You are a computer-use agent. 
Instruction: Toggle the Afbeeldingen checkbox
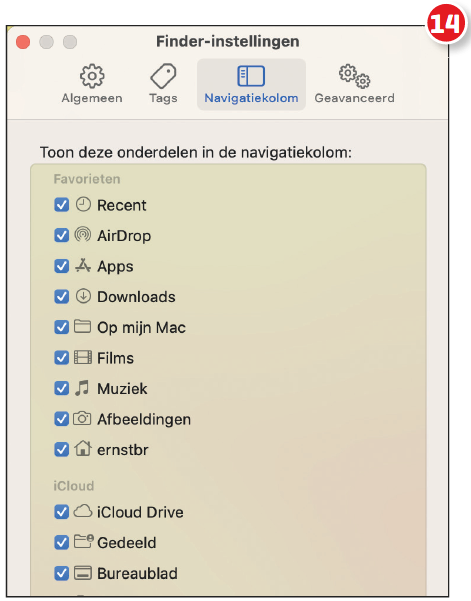pos(62,419)
